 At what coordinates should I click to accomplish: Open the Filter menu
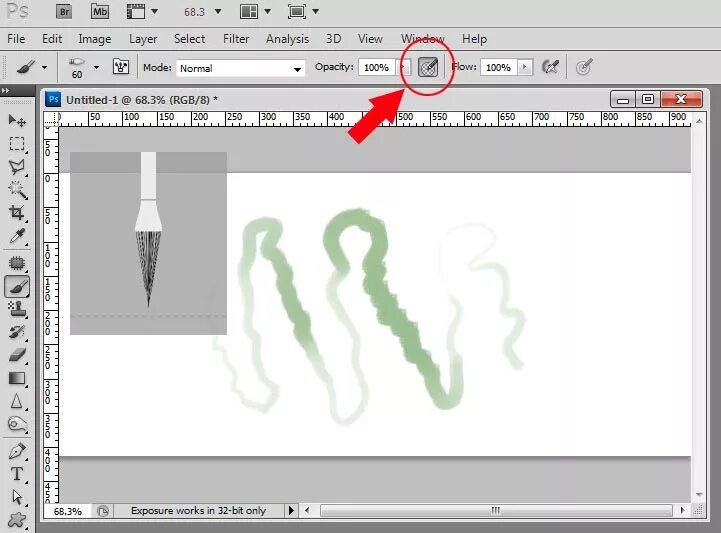click(236, 39)
